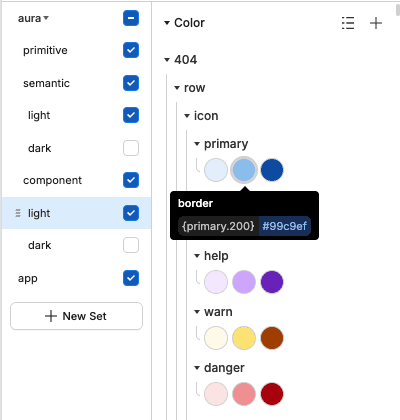Image resolution: width=400 pixels, height=420 pixels.
Task: Click the drag handle next to light set
Action: coord(18,213)
